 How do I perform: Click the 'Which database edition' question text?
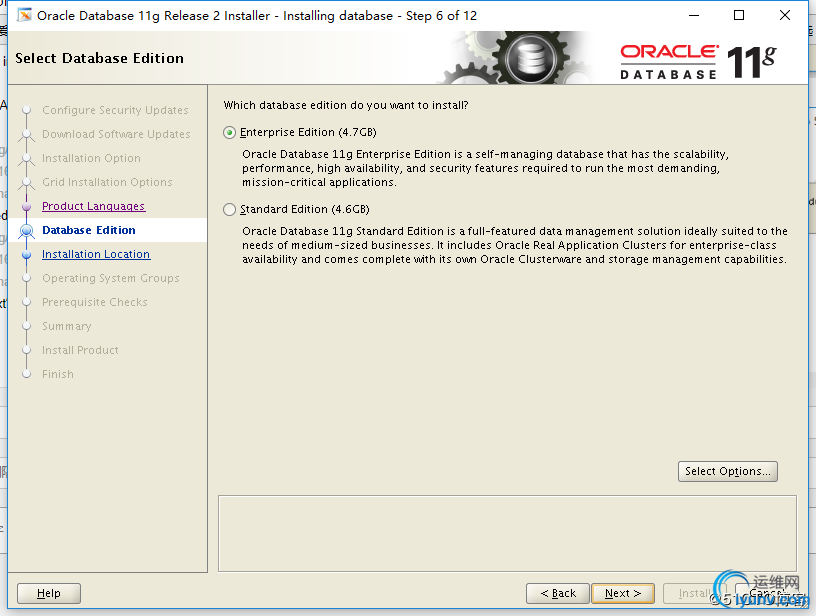pos(346,105)
